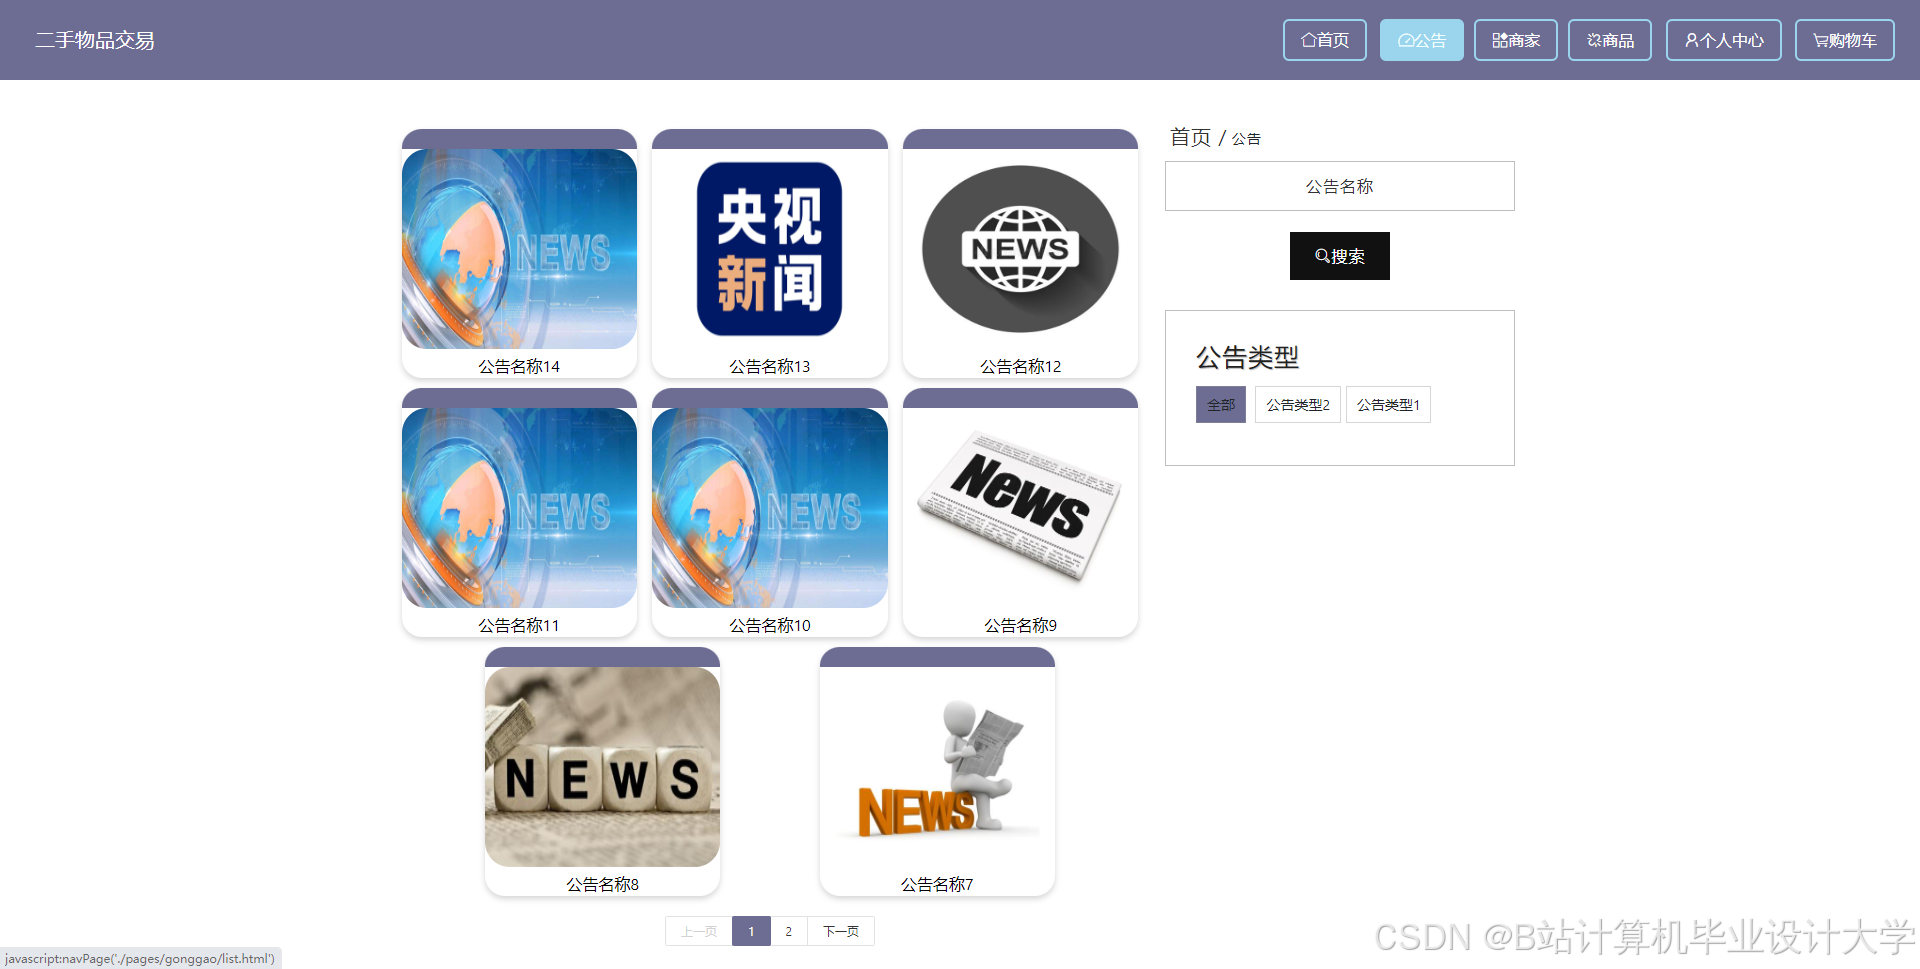Screen dimensions: 1920x969
Task: Click the 公告名称12 title text
Action: [1020, 366]
